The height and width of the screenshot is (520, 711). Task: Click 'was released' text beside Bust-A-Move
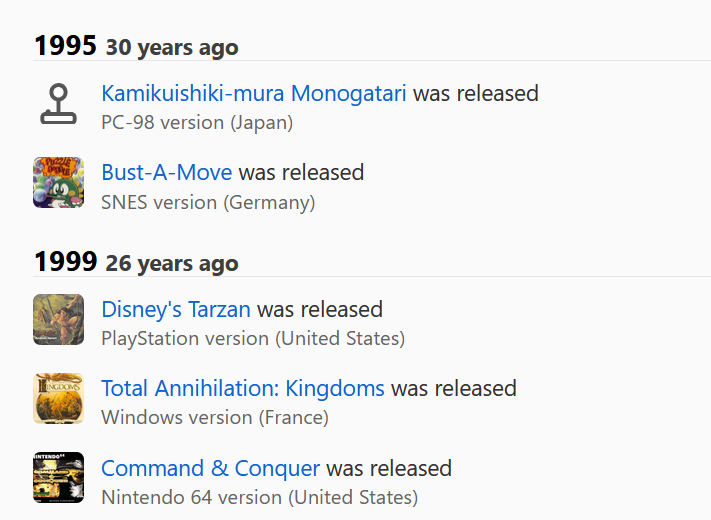pos(301,172)
